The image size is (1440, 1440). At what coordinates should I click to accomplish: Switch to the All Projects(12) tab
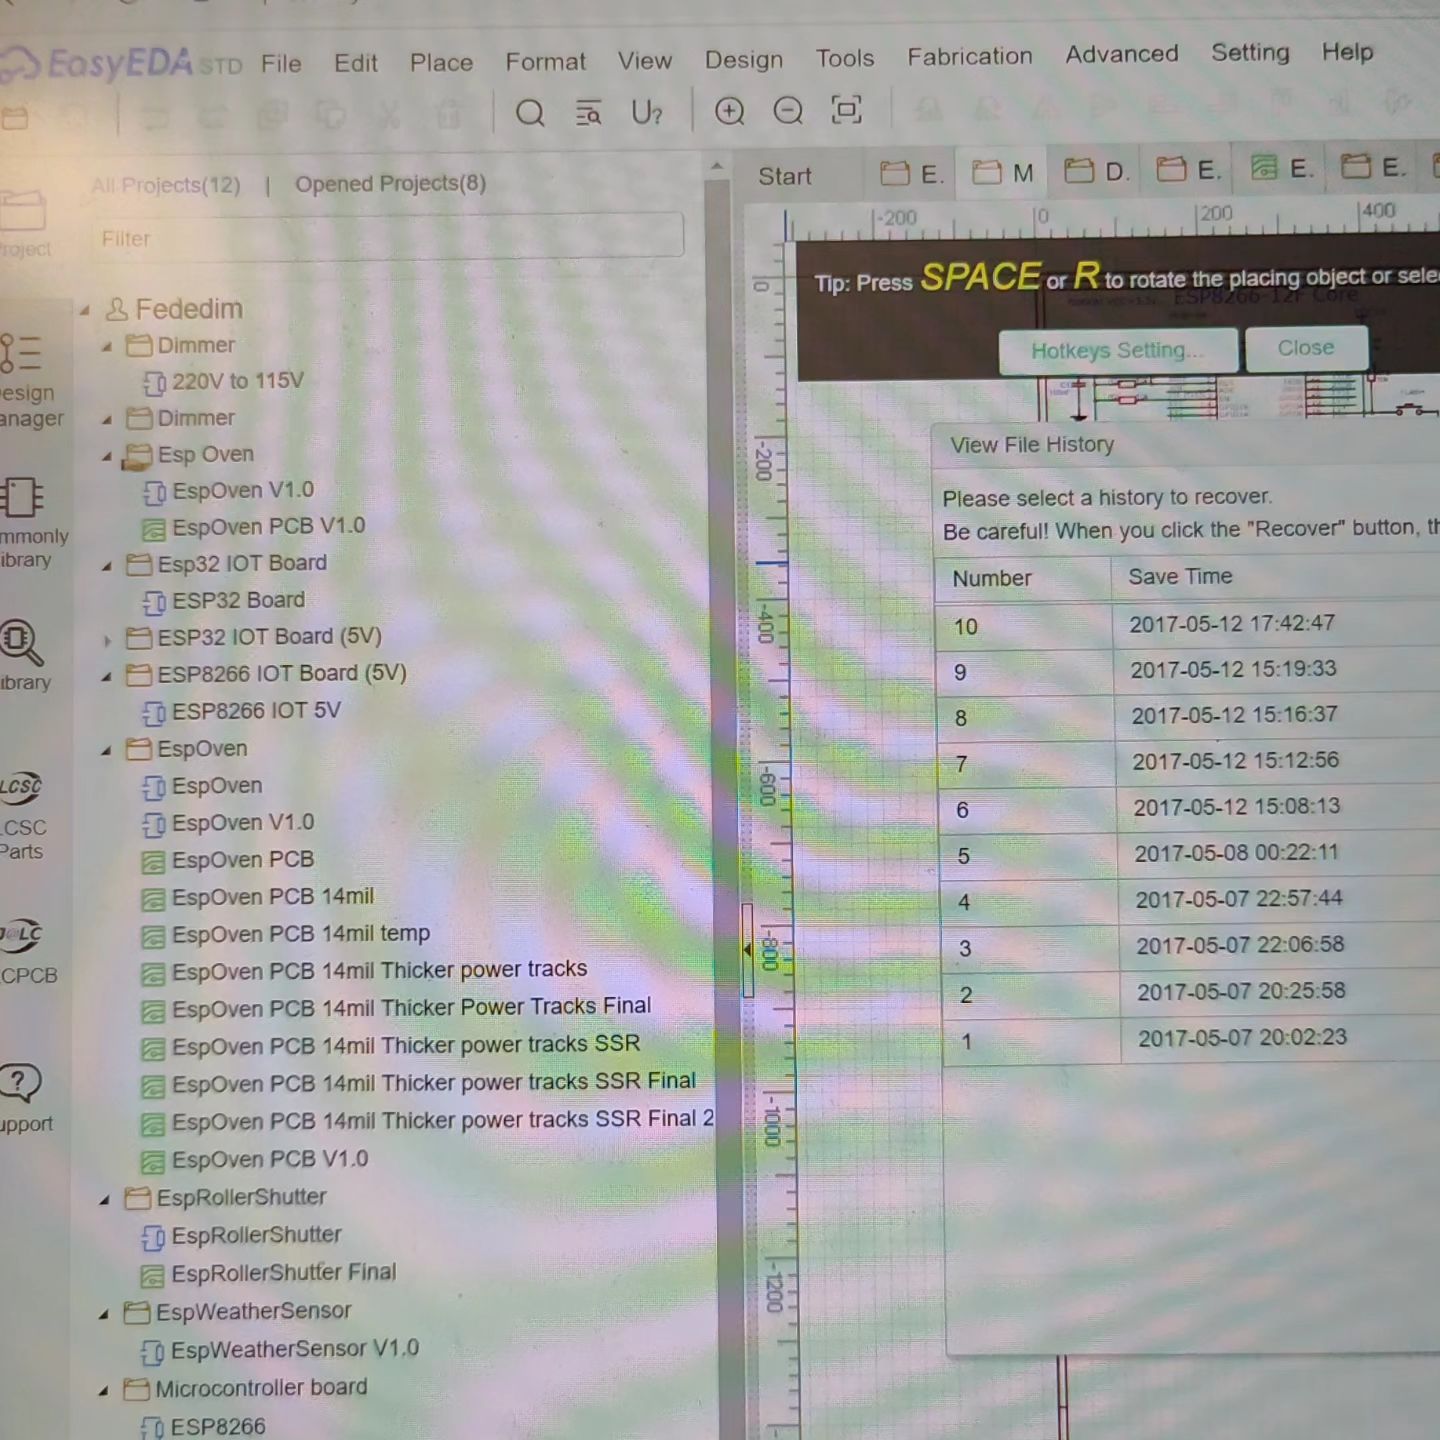[x=166, y=185]
